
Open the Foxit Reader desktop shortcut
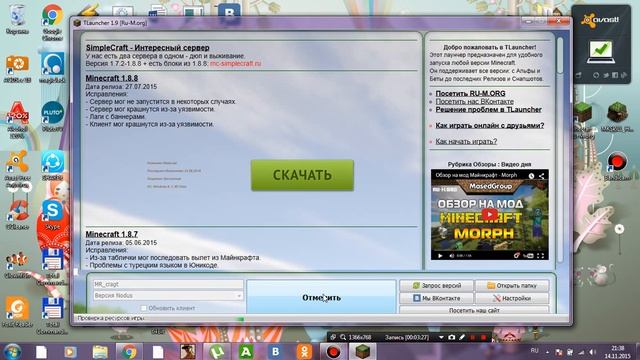(x=17, y=311)
